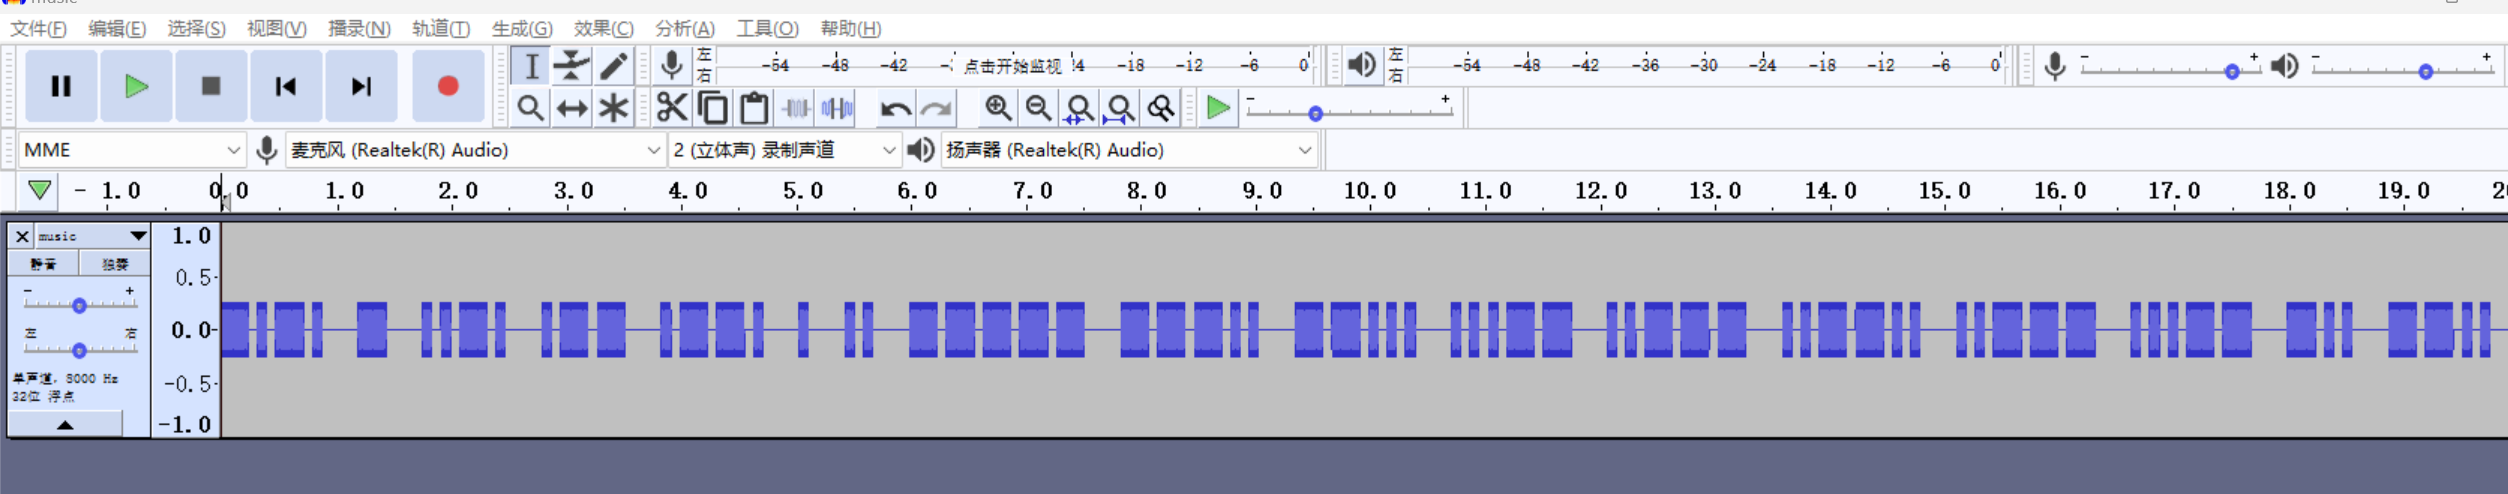Open the MME audio host dropdown

(x=131, y=150)
